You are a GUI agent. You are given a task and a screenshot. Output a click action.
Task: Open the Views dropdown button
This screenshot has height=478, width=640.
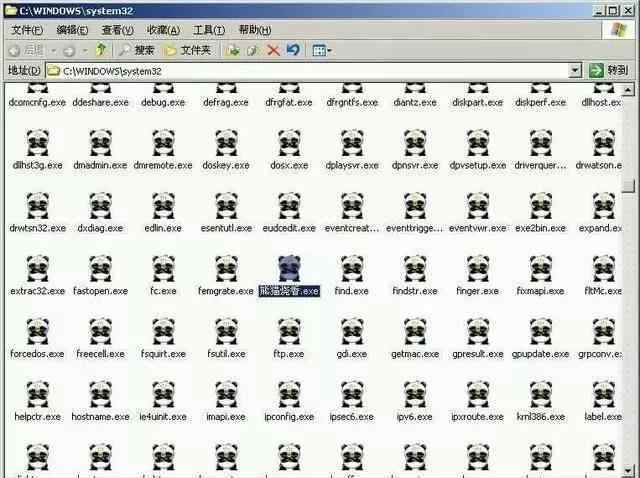322,50
